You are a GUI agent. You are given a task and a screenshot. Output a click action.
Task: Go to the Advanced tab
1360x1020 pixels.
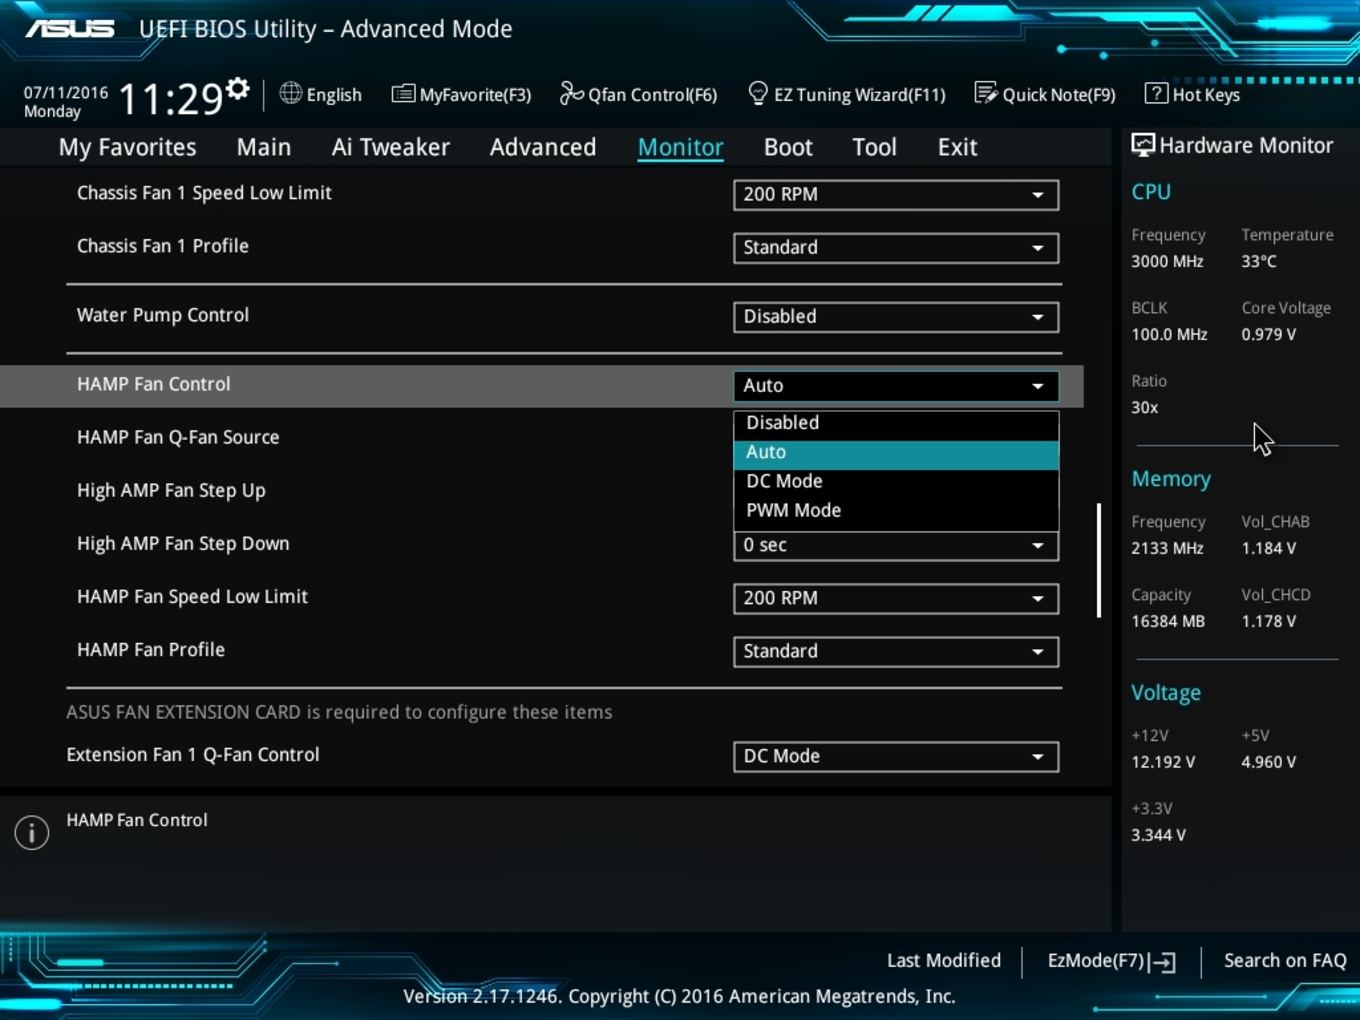[x=543, y=147]
